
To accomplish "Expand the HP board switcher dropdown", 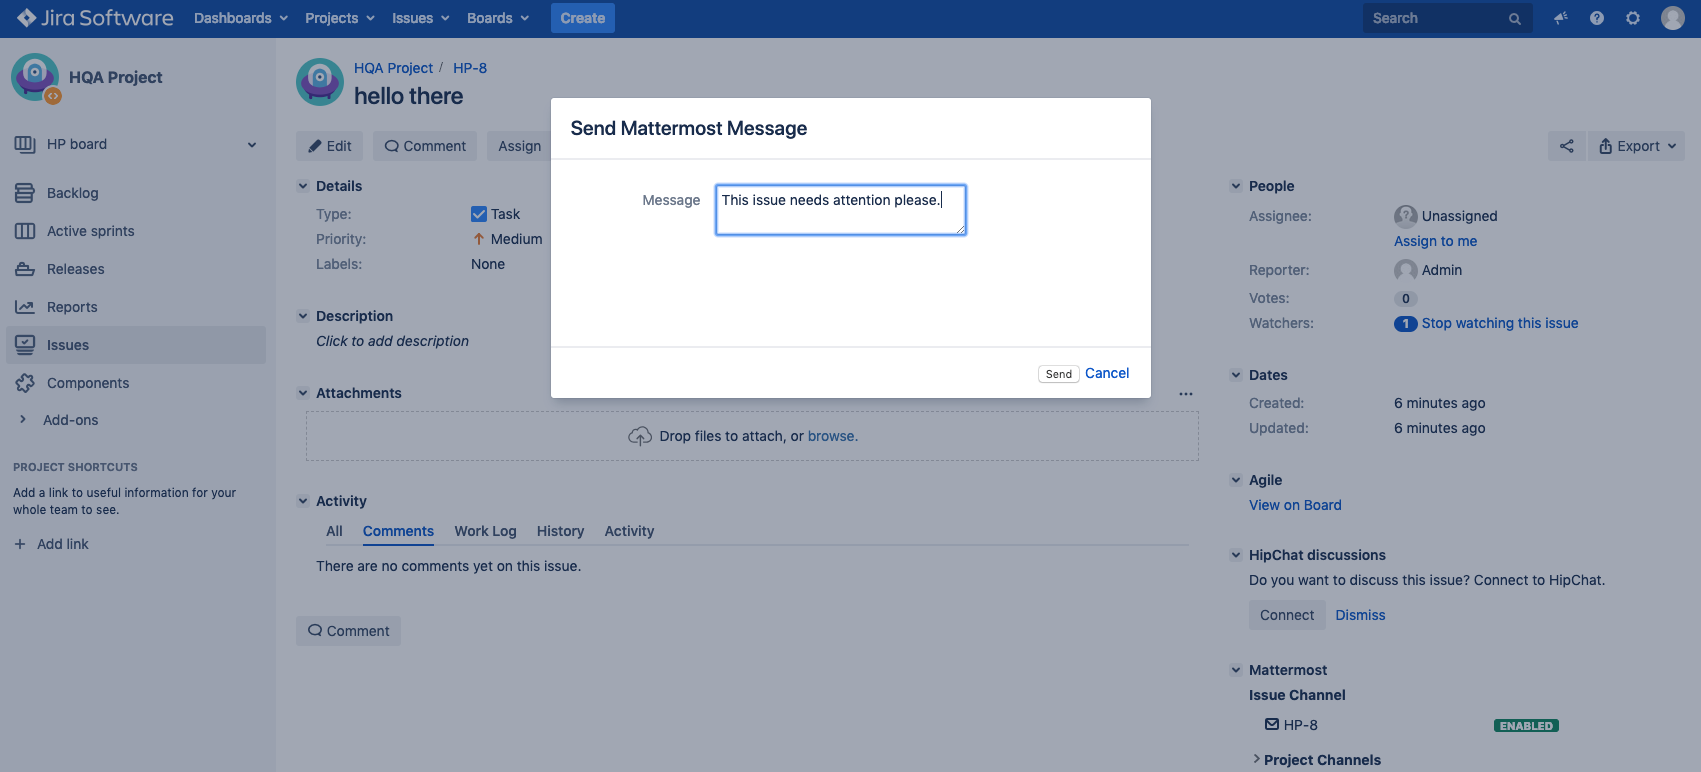I will tap(252, 145).
